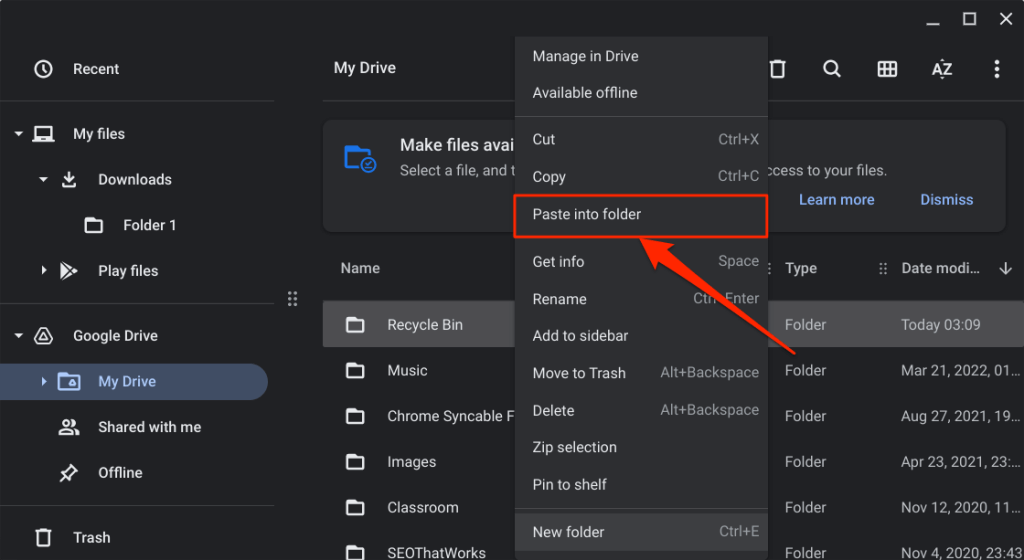1024x560 pixels.
Task: Switch to thumbnail grid view icon
Action: [887, 69]
